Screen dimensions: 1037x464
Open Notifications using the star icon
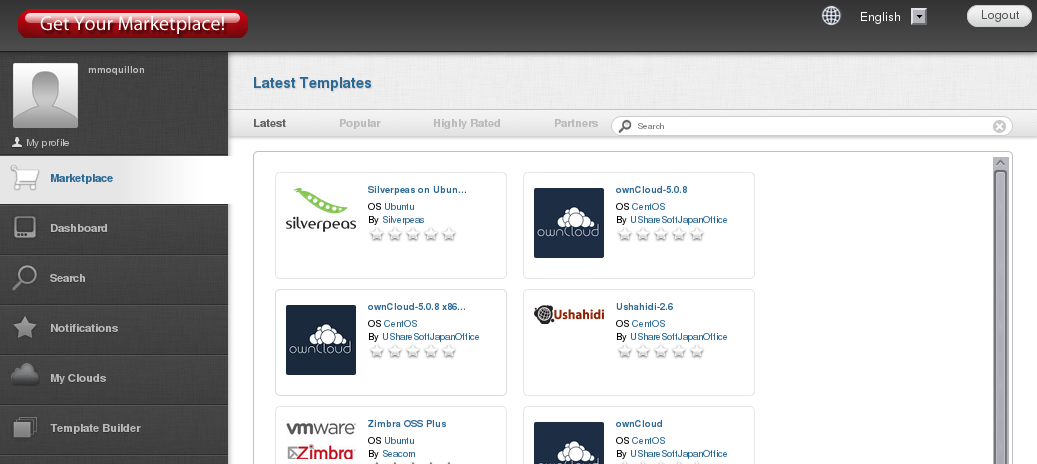pyautogui.click(x=25, y=328)
